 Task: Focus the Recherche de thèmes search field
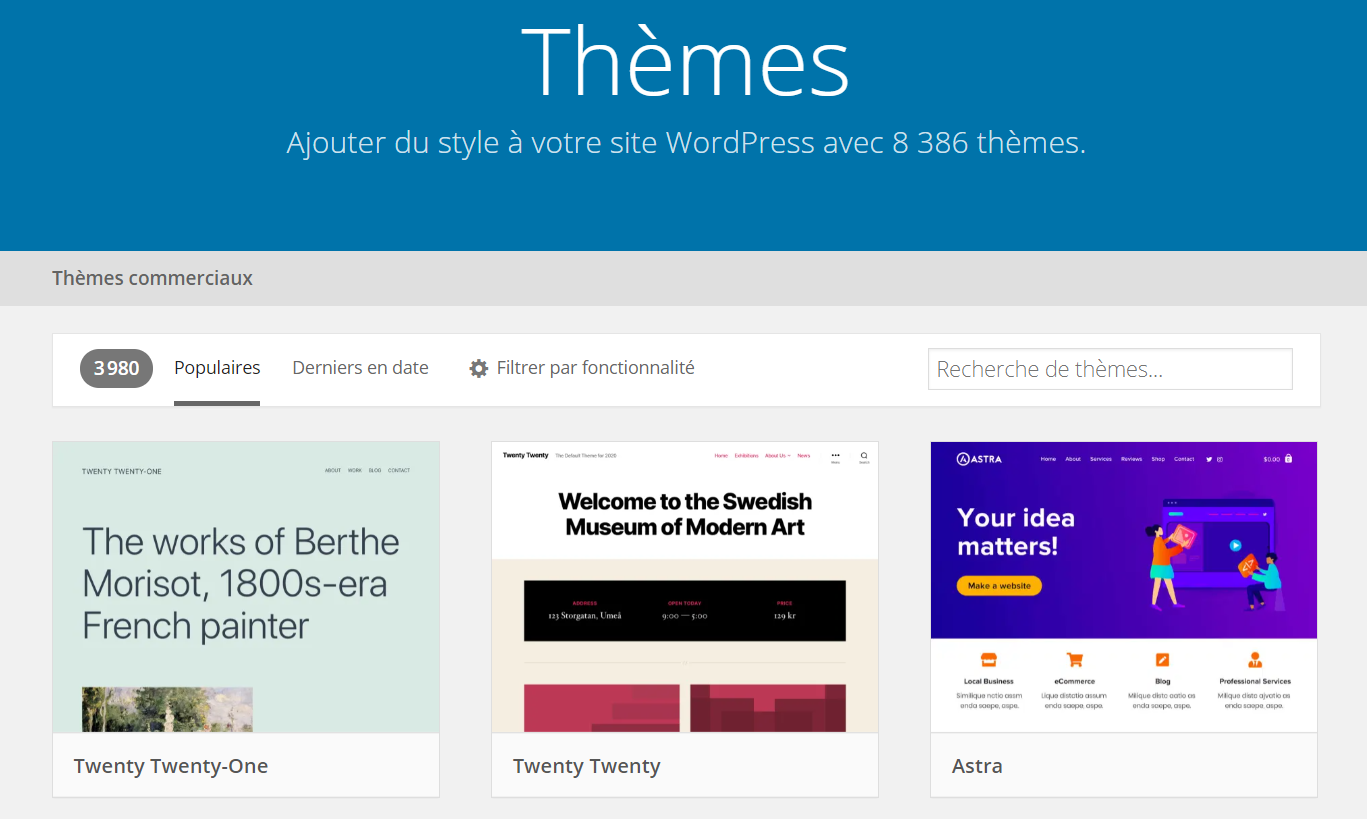point(1110,369)
